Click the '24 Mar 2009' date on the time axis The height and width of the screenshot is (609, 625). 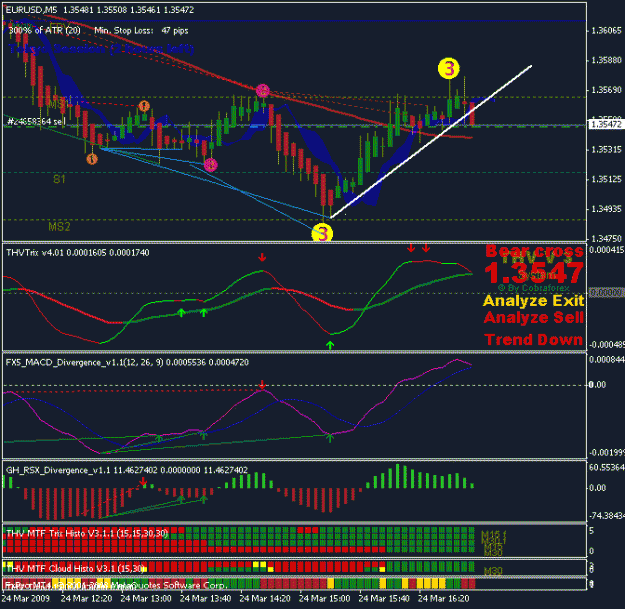coord(26,599)
